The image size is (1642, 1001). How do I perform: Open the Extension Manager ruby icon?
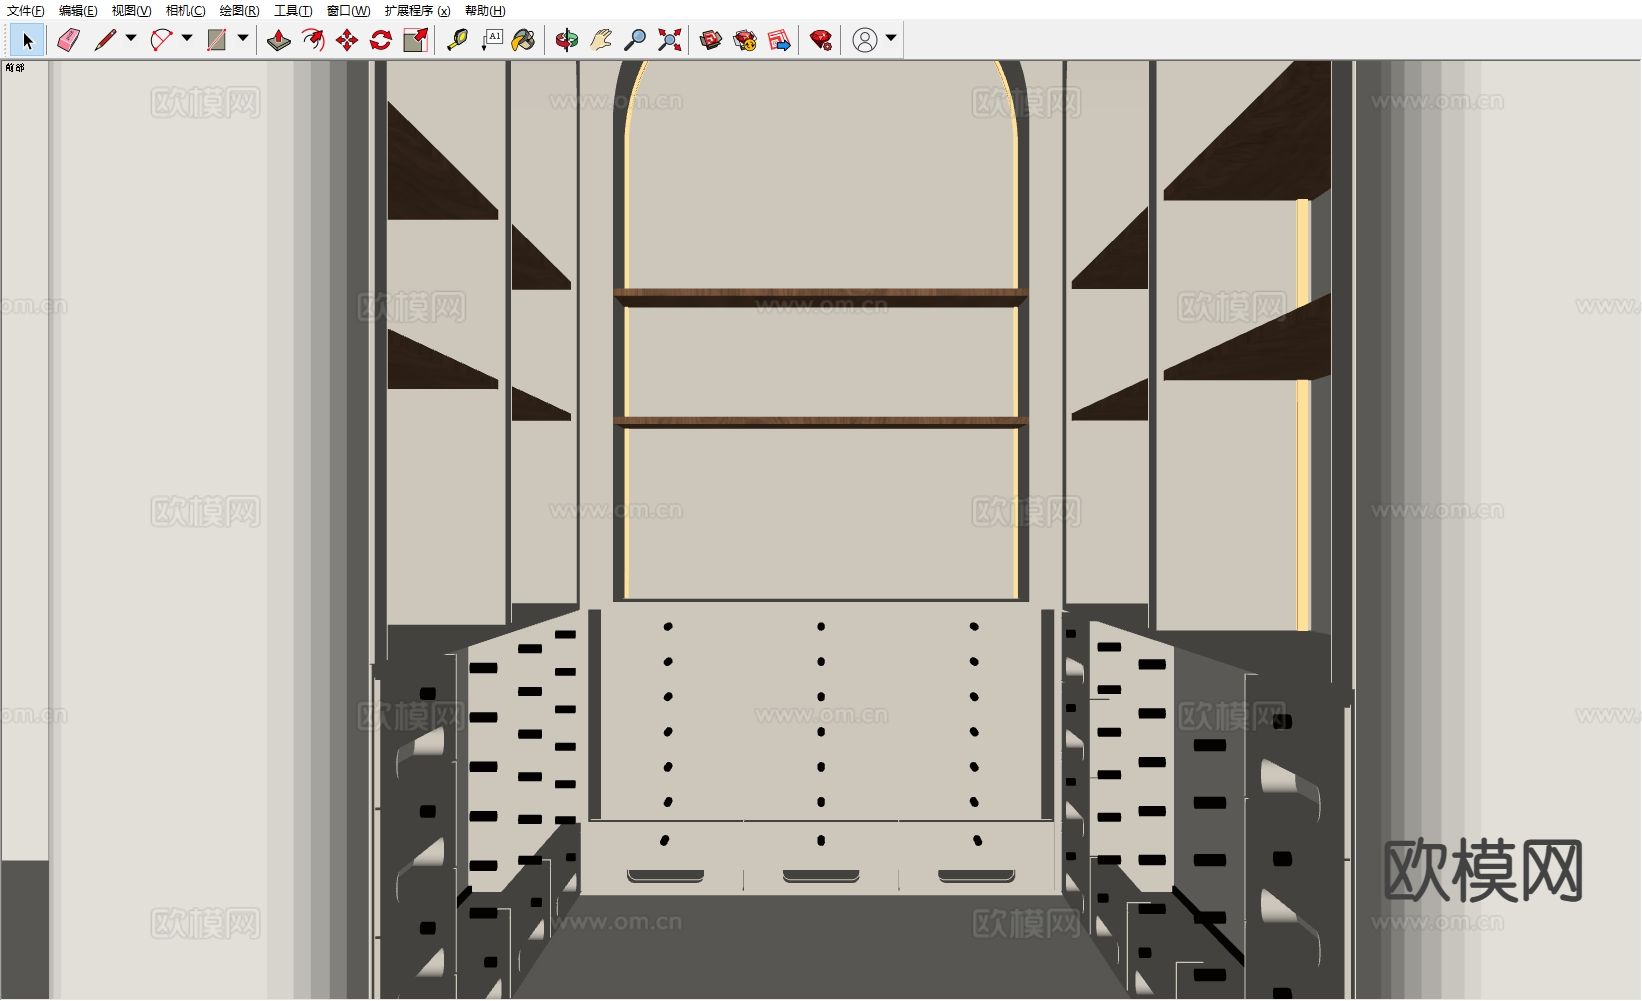pyautogui.click(x=821, y=40)
